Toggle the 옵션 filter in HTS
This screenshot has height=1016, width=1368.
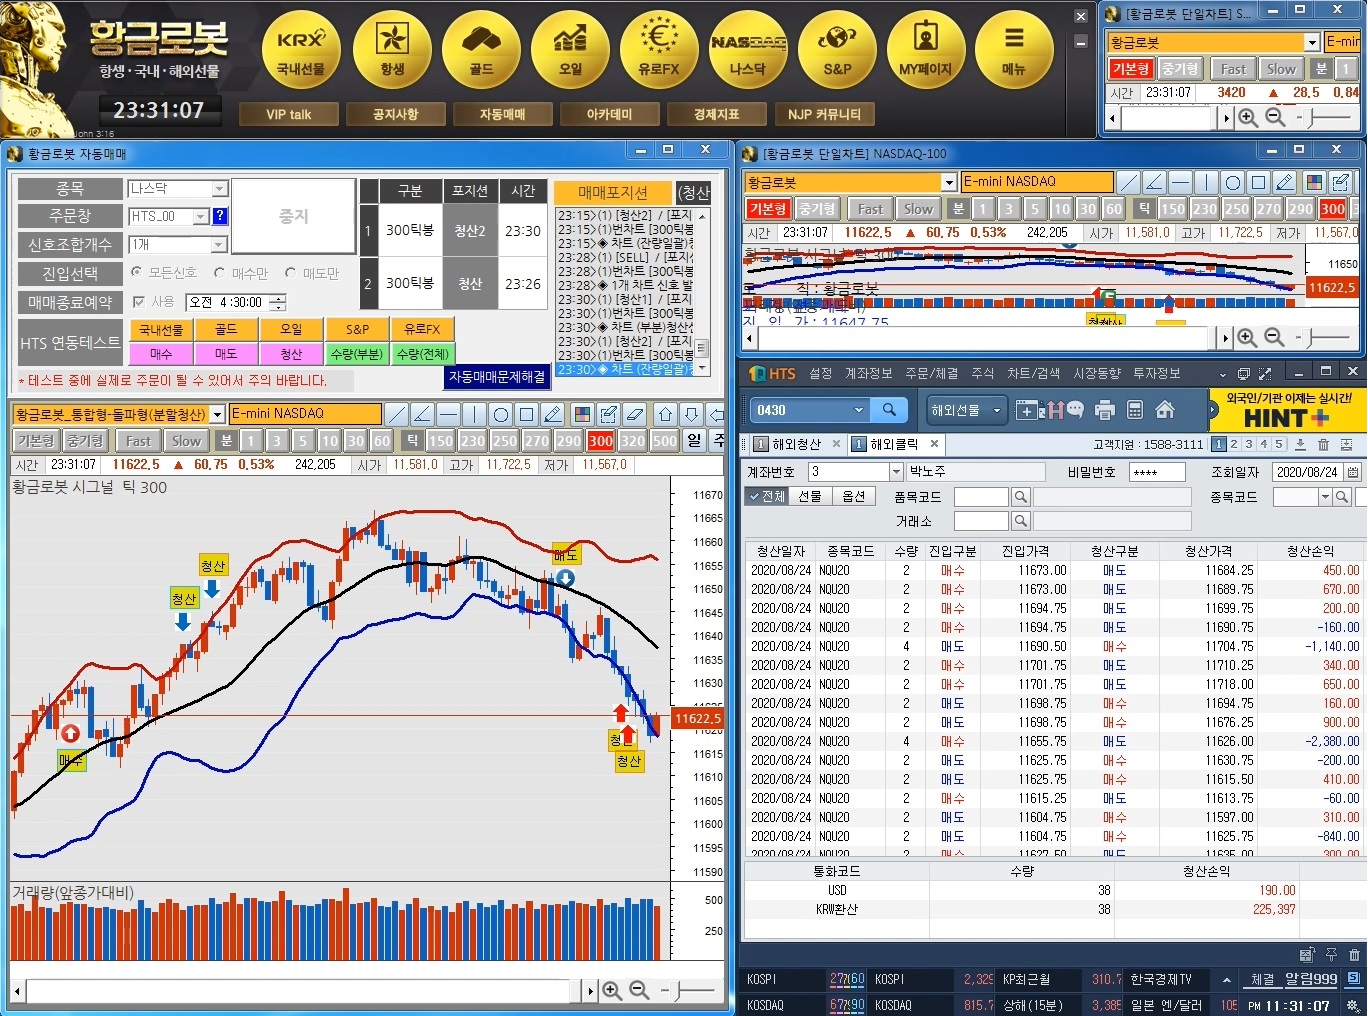(x=853, y=496)
